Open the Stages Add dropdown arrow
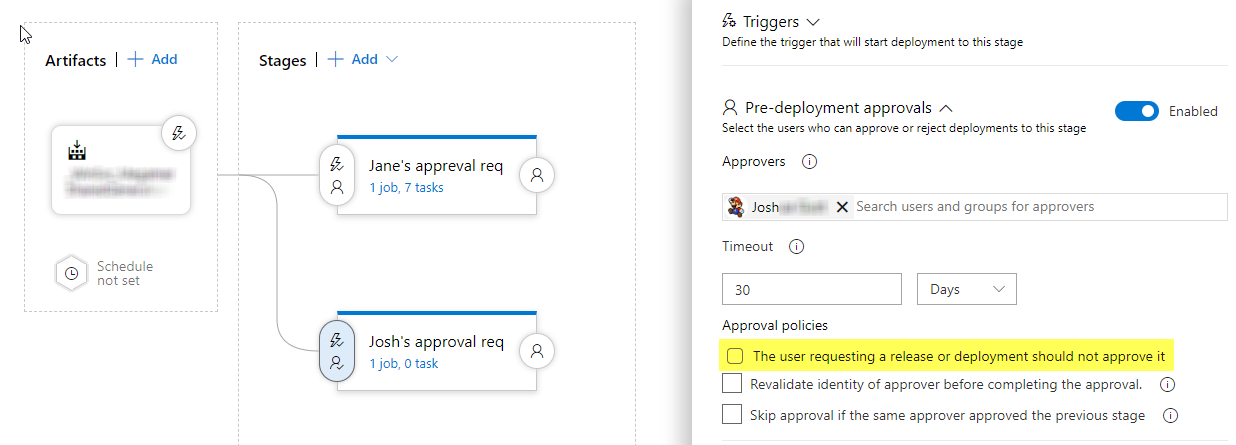Image resolution: width=1236 pixels, height=445 pixels. 392,60
